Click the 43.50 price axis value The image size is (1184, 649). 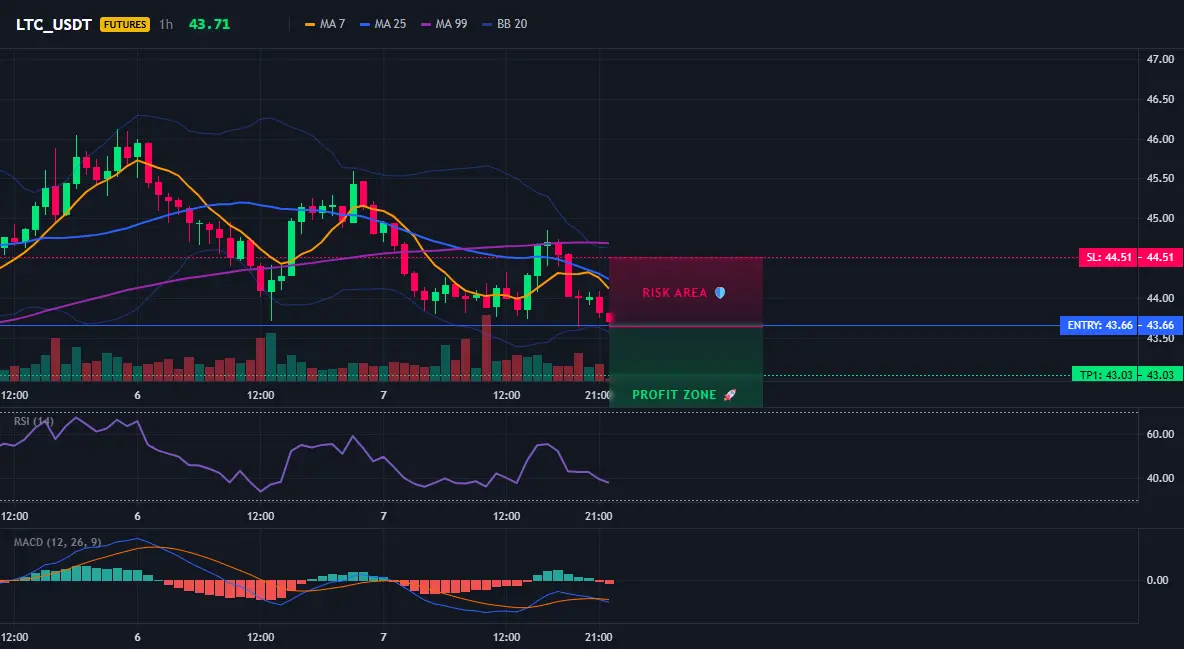(1160, 338)
